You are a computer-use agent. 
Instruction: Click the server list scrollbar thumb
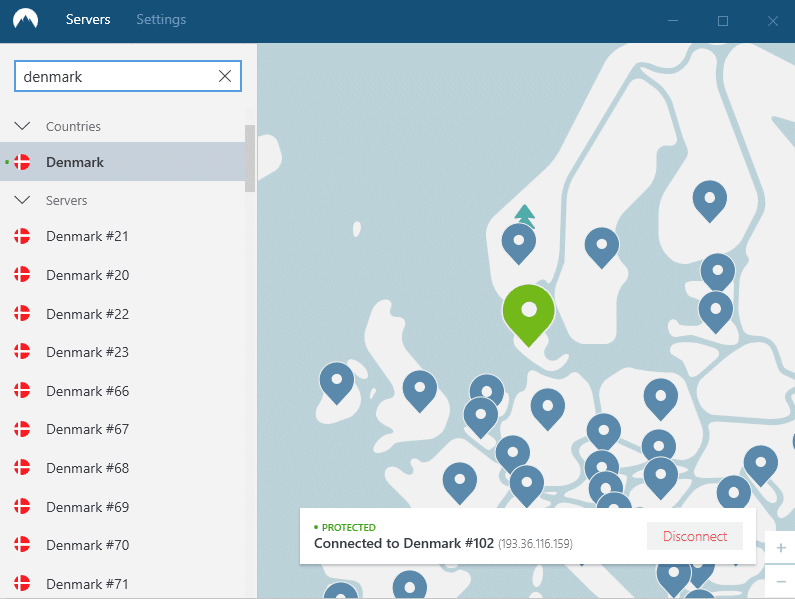click(250, 158)
